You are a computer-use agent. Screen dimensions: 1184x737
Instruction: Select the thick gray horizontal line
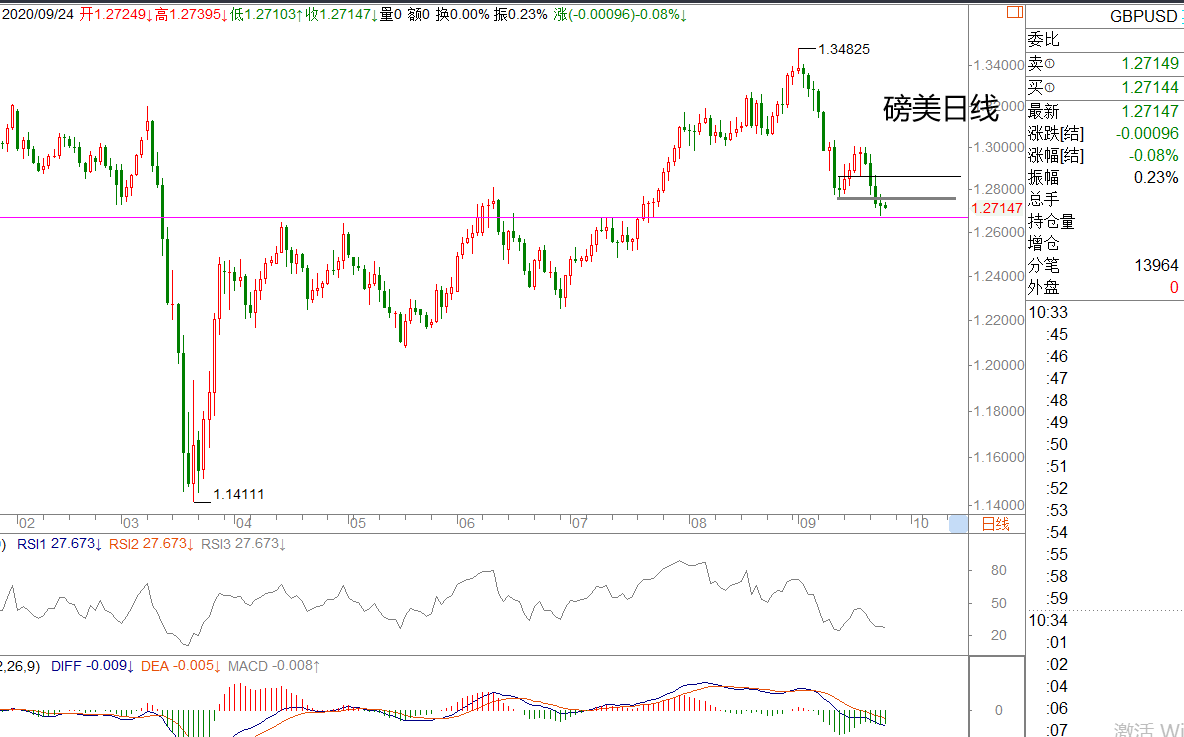point(896,199)
